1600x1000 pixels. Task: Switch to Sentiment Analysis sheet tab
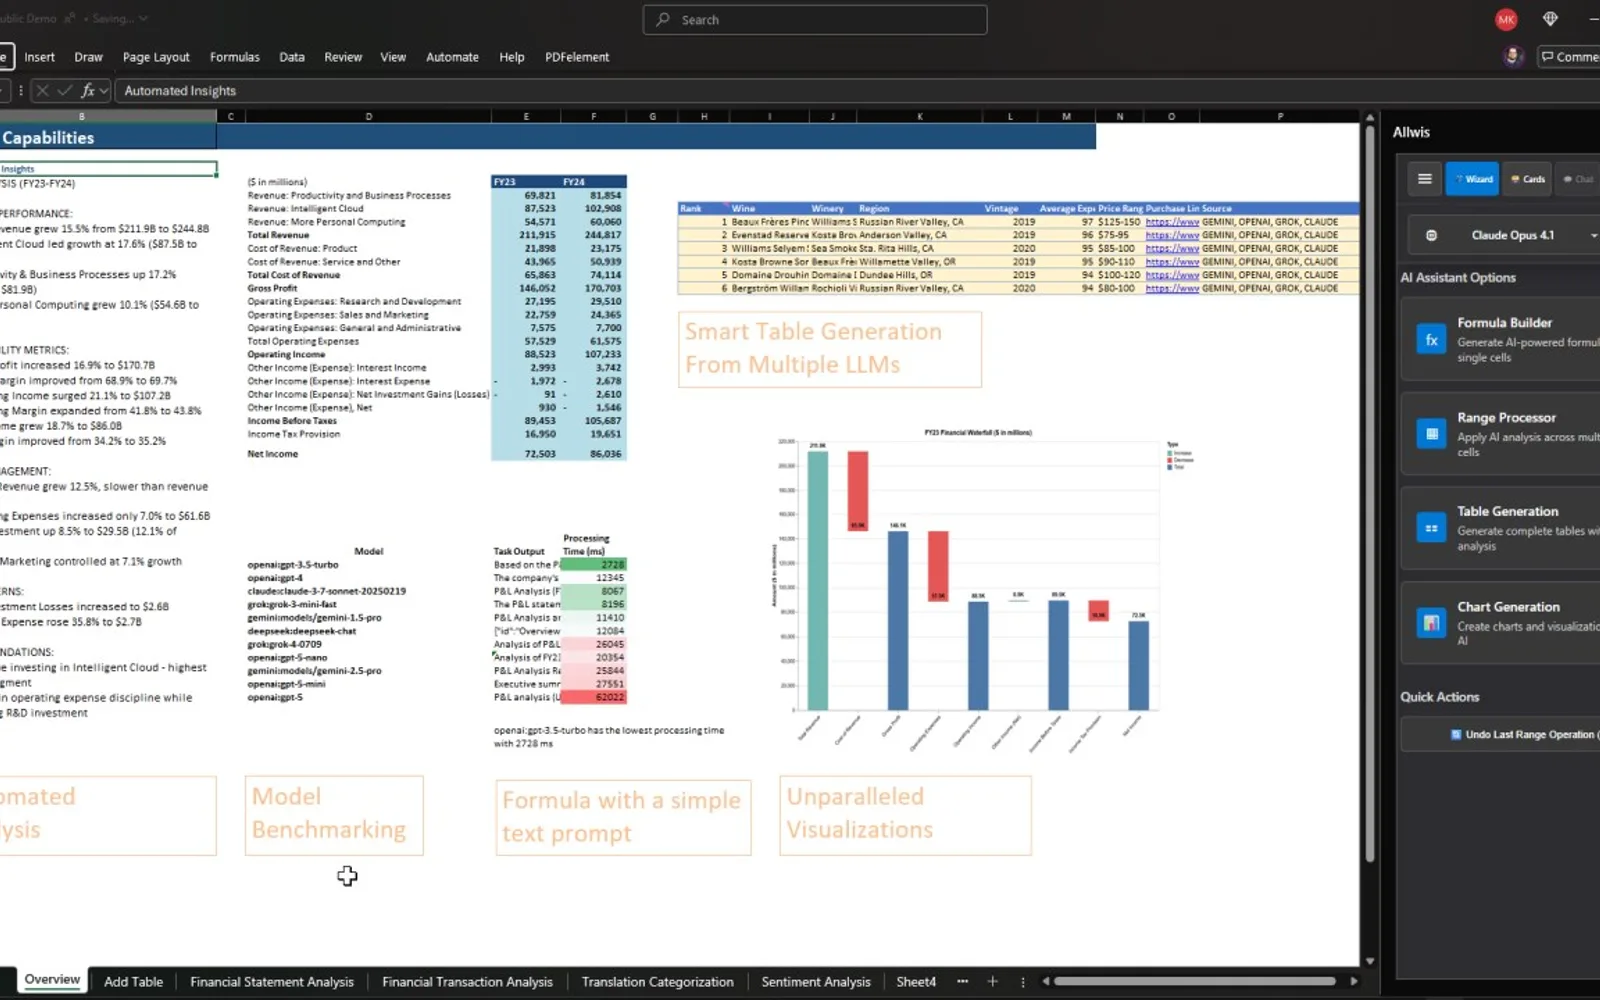point(816,981)
